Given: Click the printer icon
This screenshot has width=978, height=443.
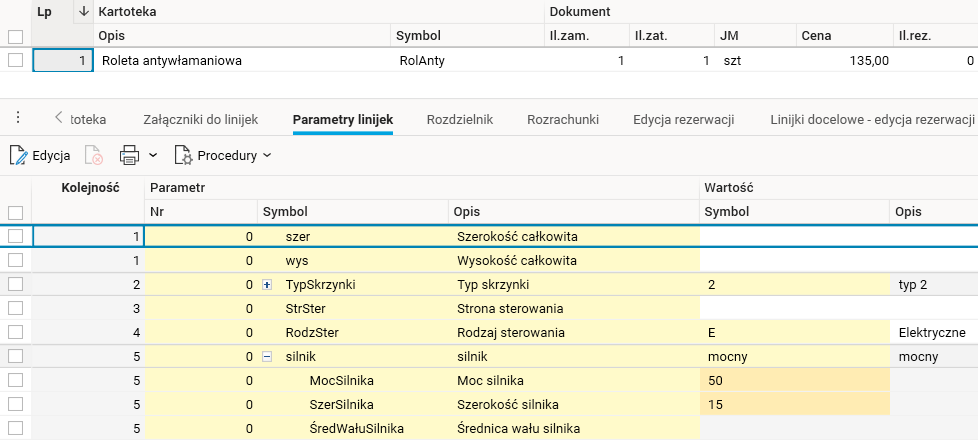Looking at the screenshot, I should click(x=129, y=156).
